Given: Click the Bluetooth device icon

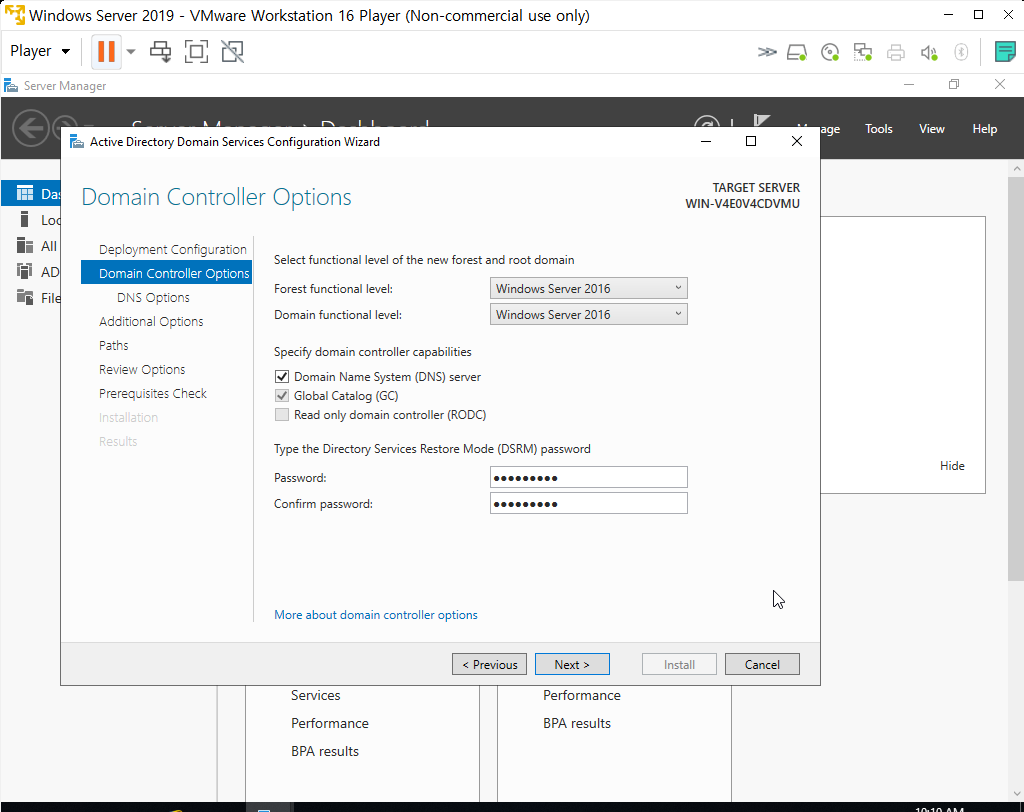Looking at the screenshot, I should (961, 52).
